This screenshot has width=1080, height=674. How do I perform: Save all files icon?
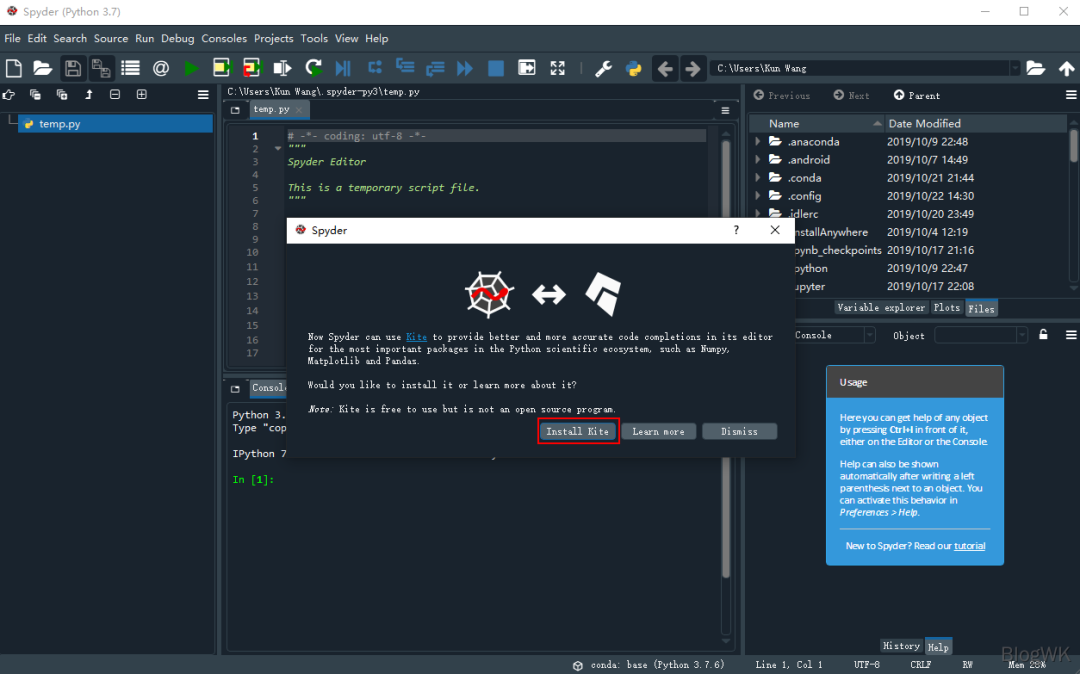101,68
